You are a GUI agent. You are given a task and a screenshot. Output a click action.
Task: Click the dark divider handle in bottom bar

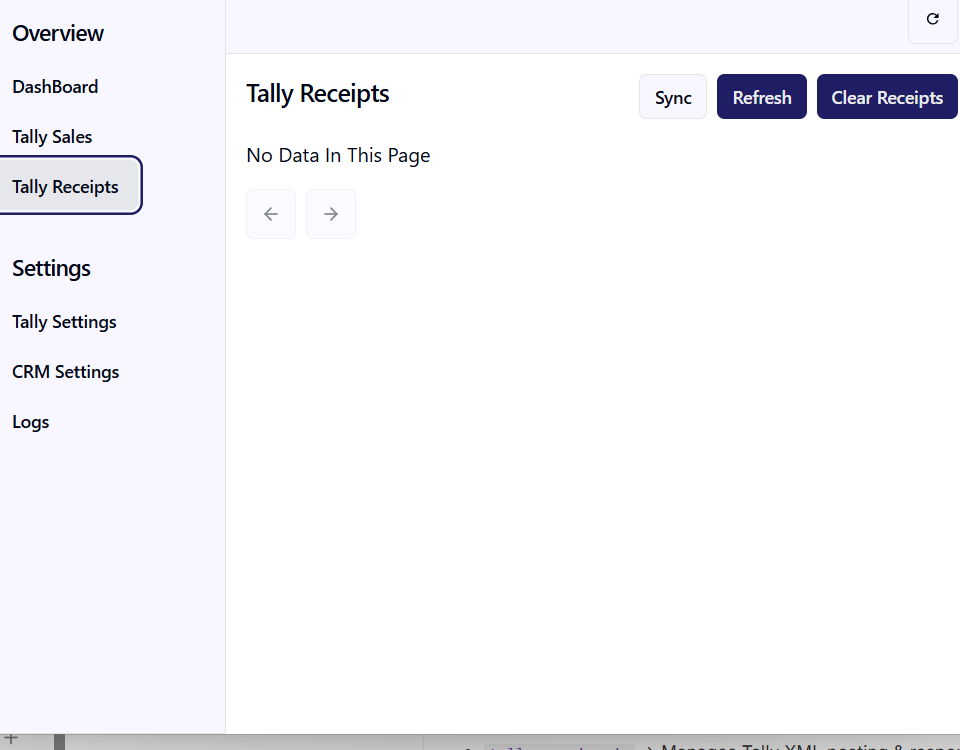tap(59, 741)
